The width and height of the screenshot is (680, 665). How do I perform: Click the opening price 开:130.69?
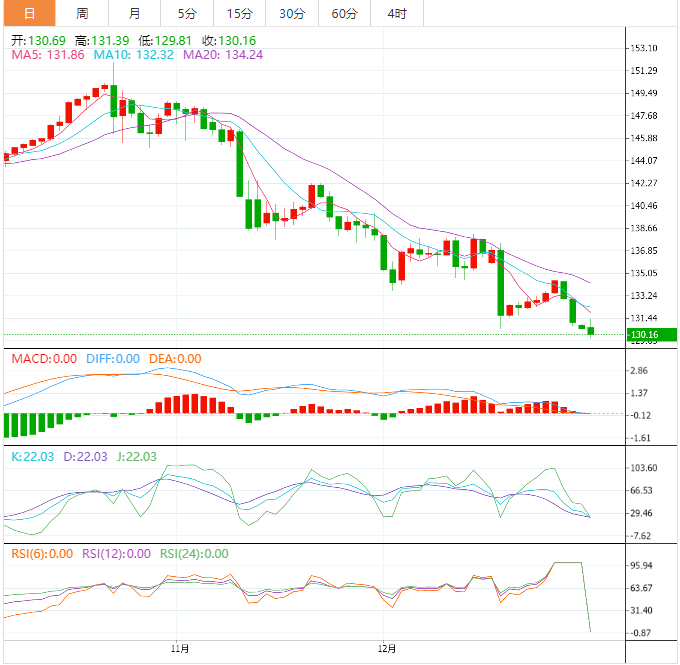click(38, 41)
